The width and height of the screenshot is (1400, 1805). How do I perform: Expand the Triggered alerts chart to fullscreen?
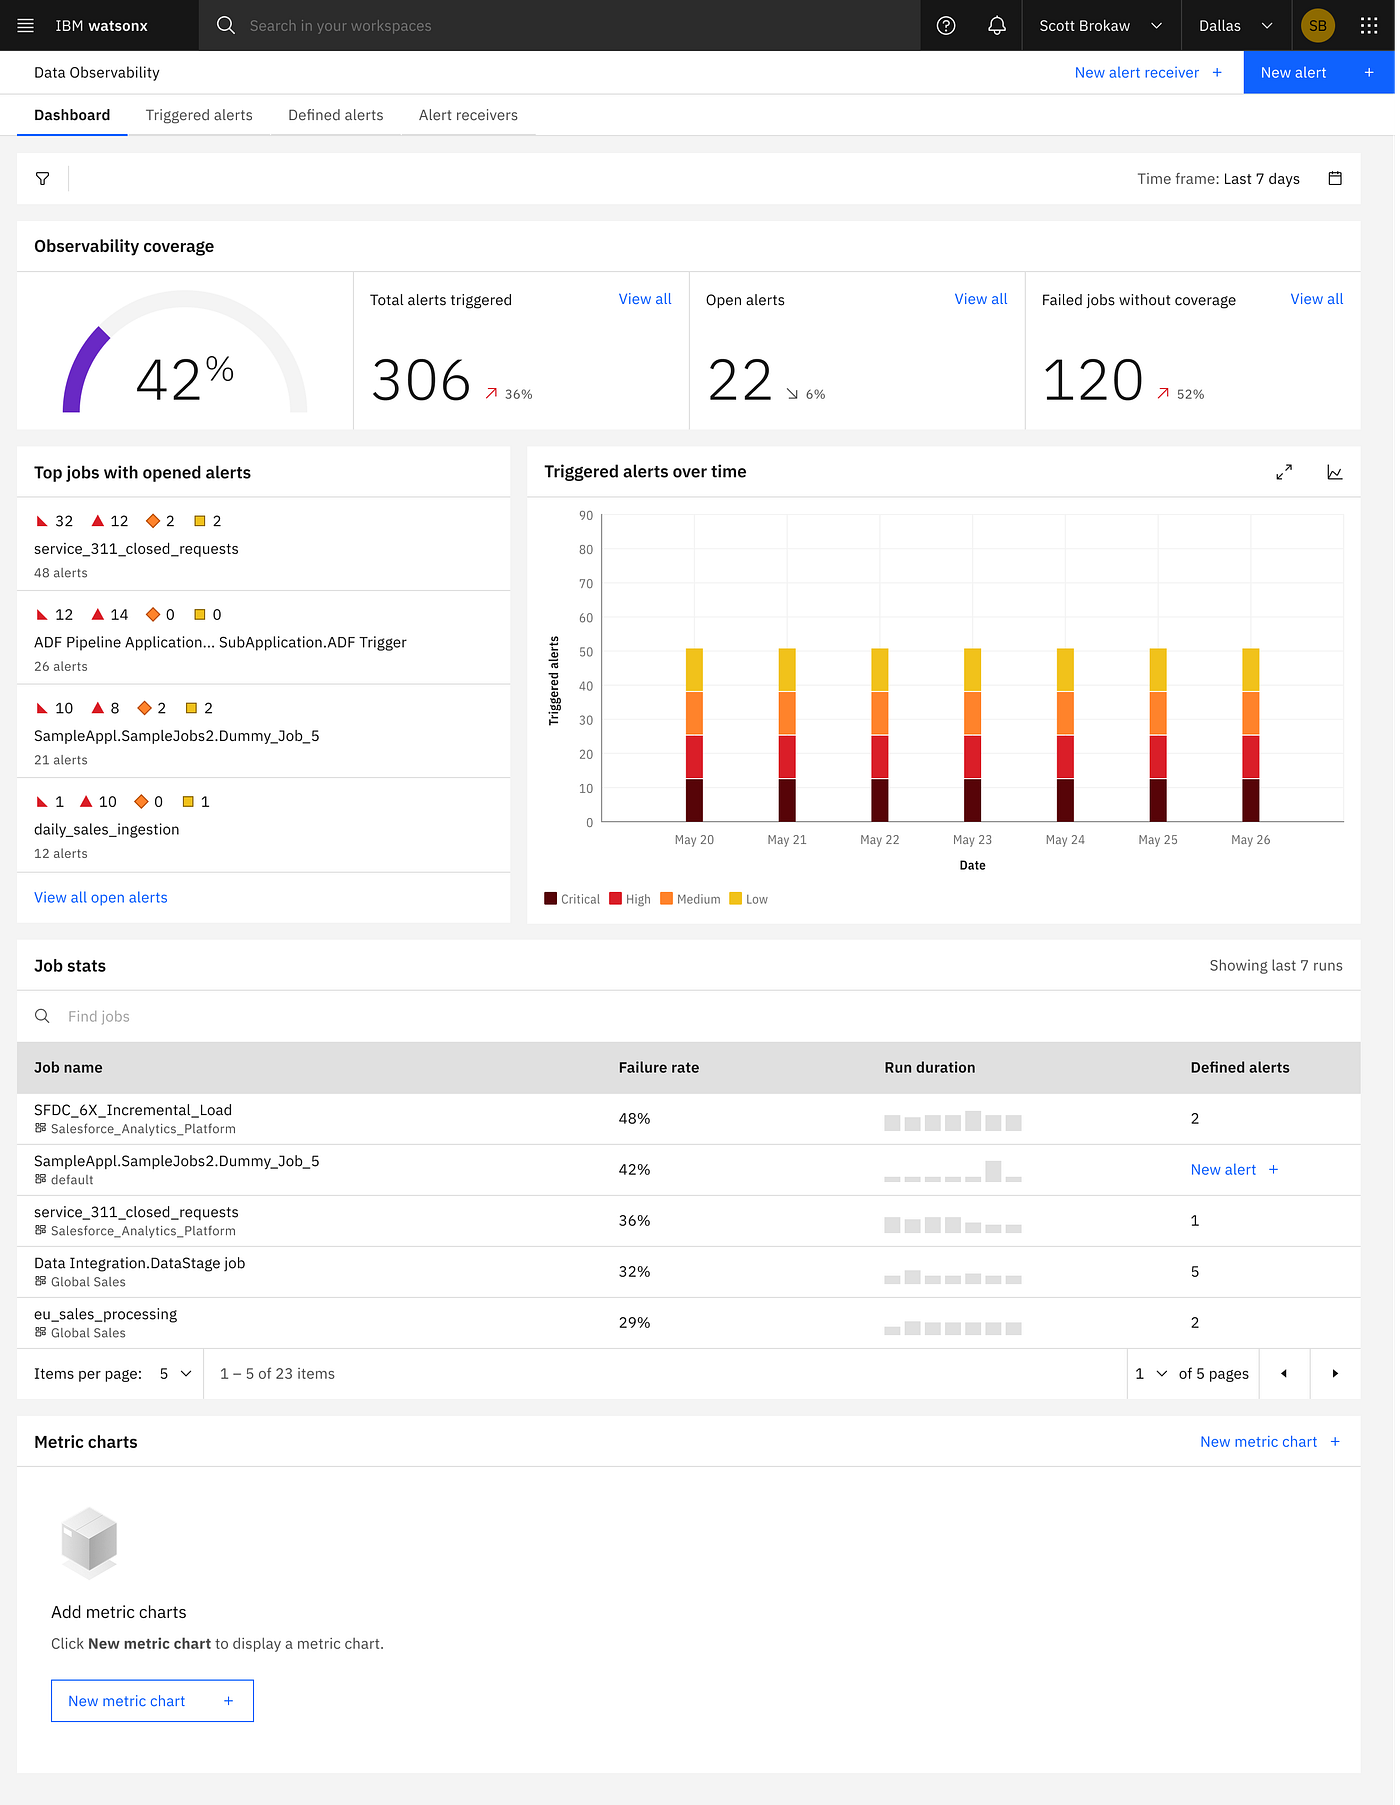[x=1284, y=472]
